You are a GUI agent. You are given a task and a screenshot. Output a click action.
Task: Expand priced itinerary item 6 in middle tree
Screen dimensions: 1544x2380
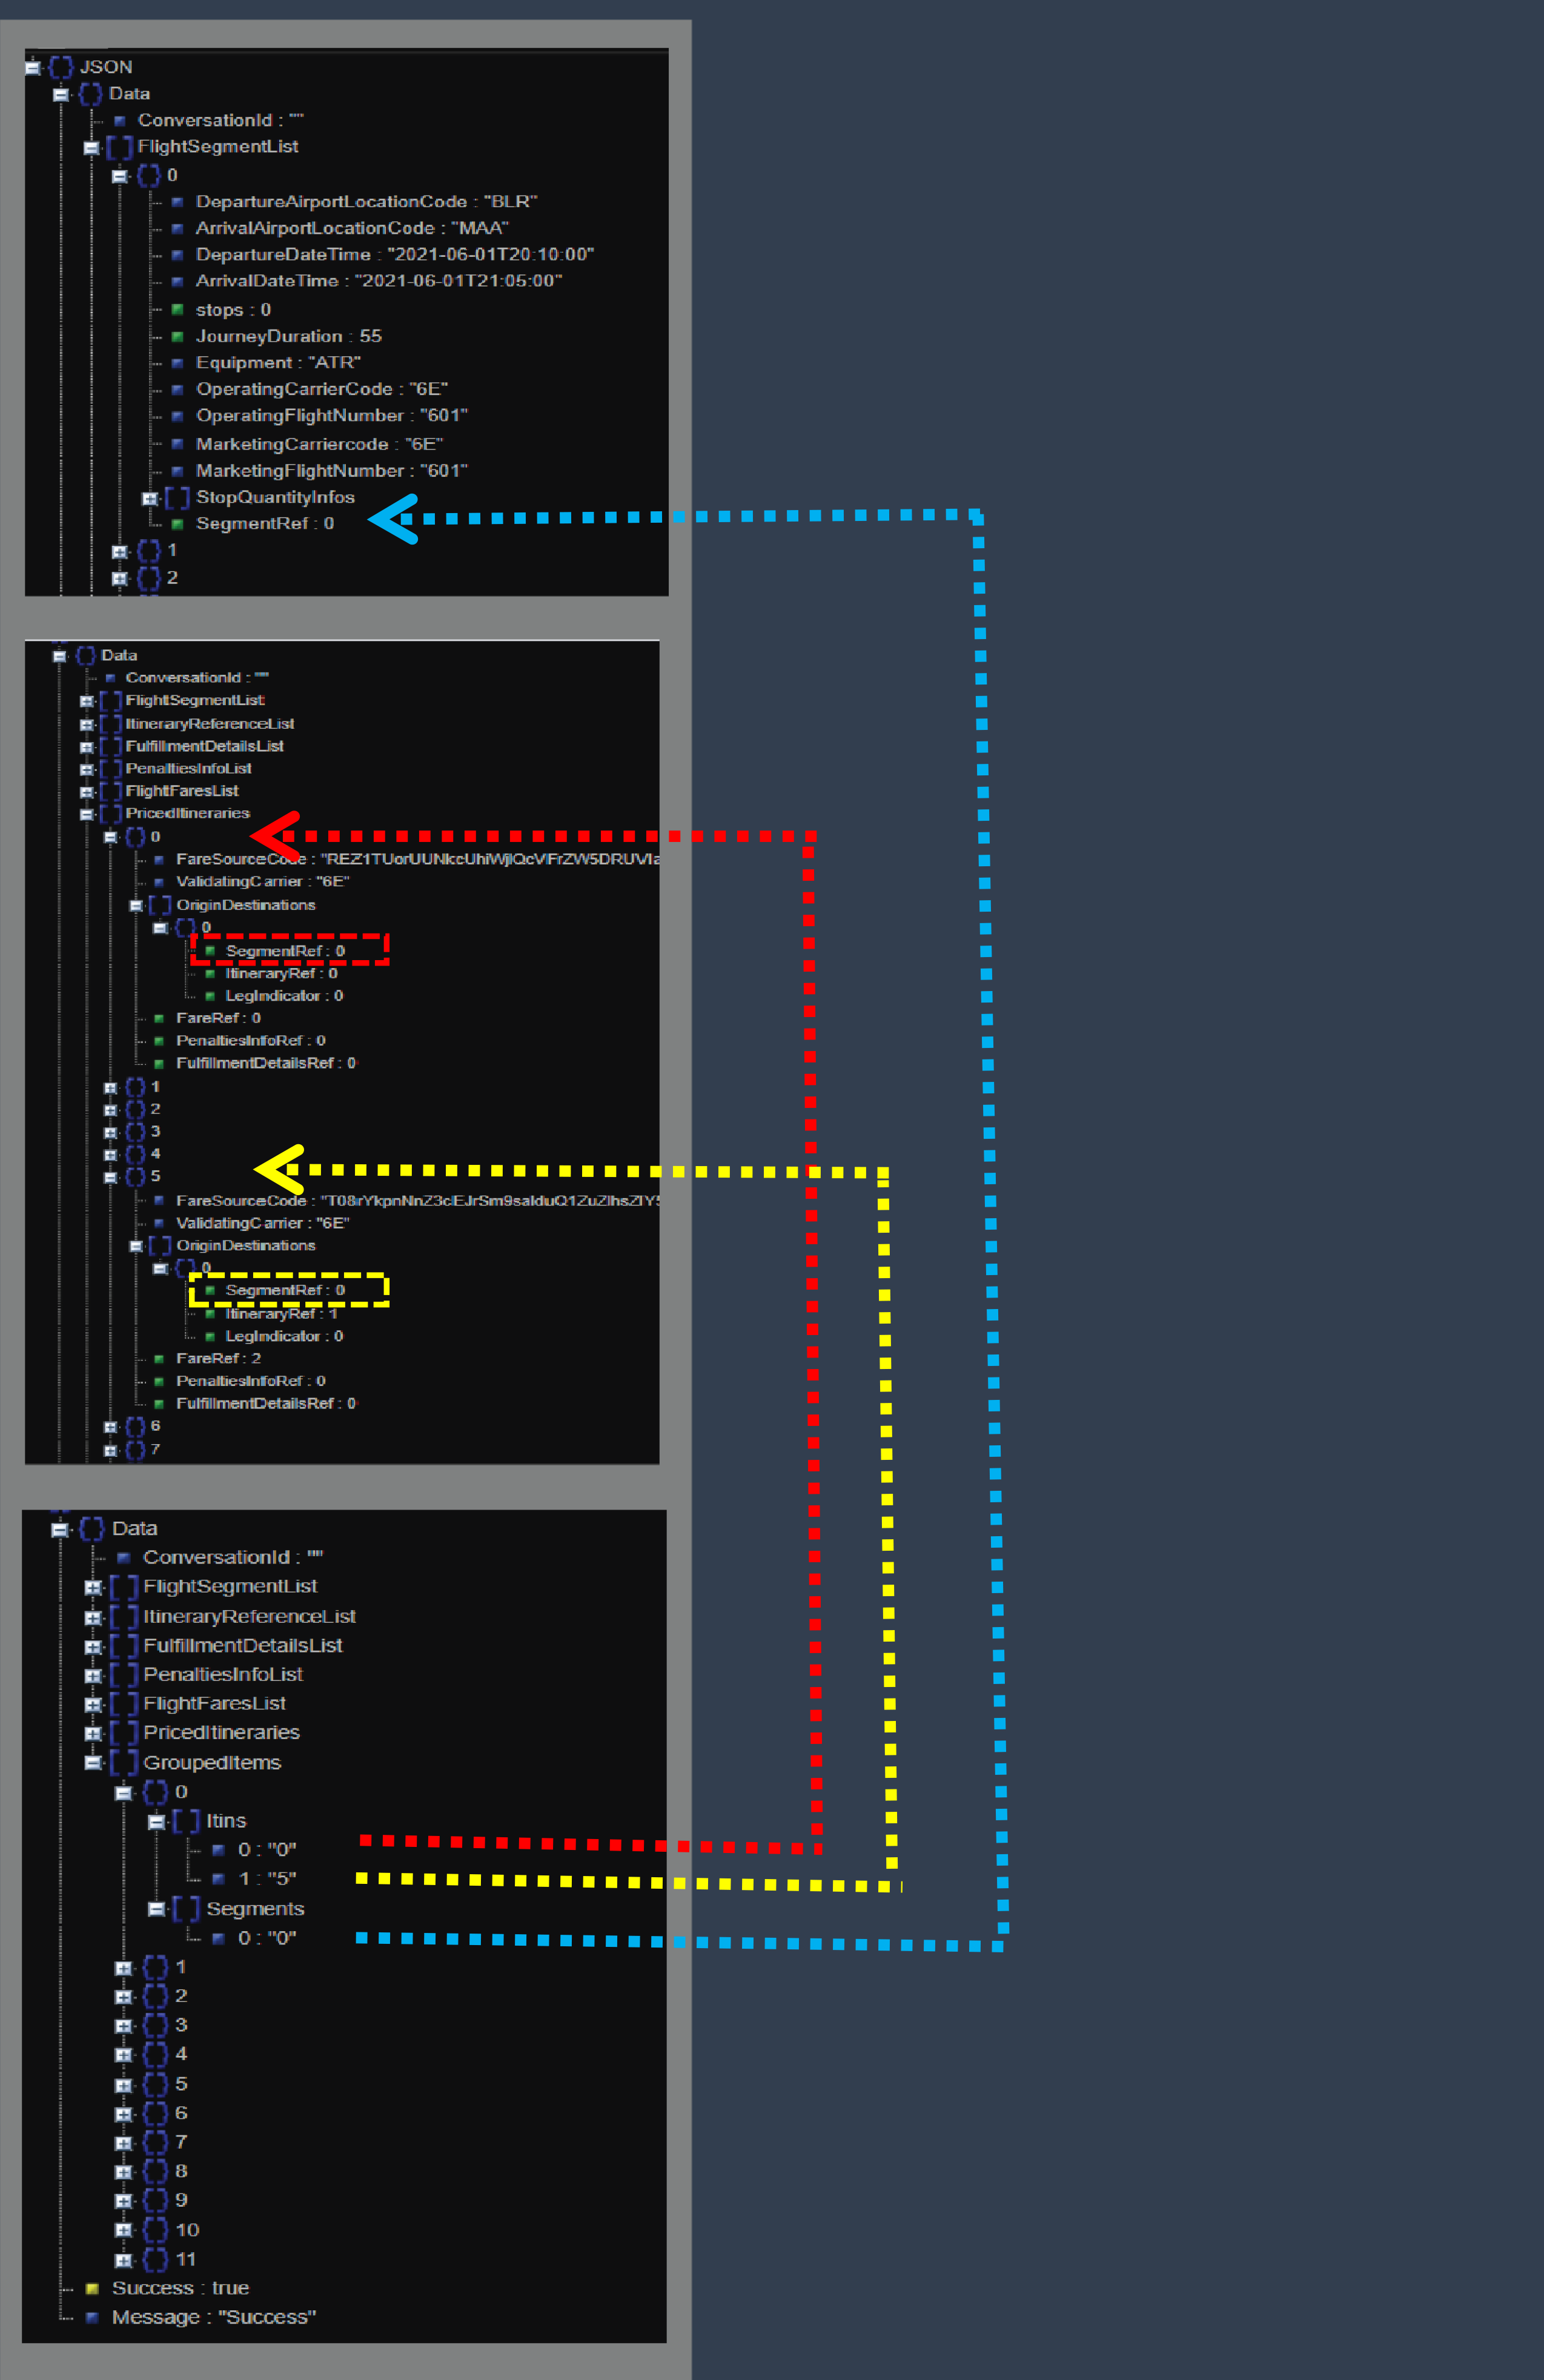[111, 1427]
